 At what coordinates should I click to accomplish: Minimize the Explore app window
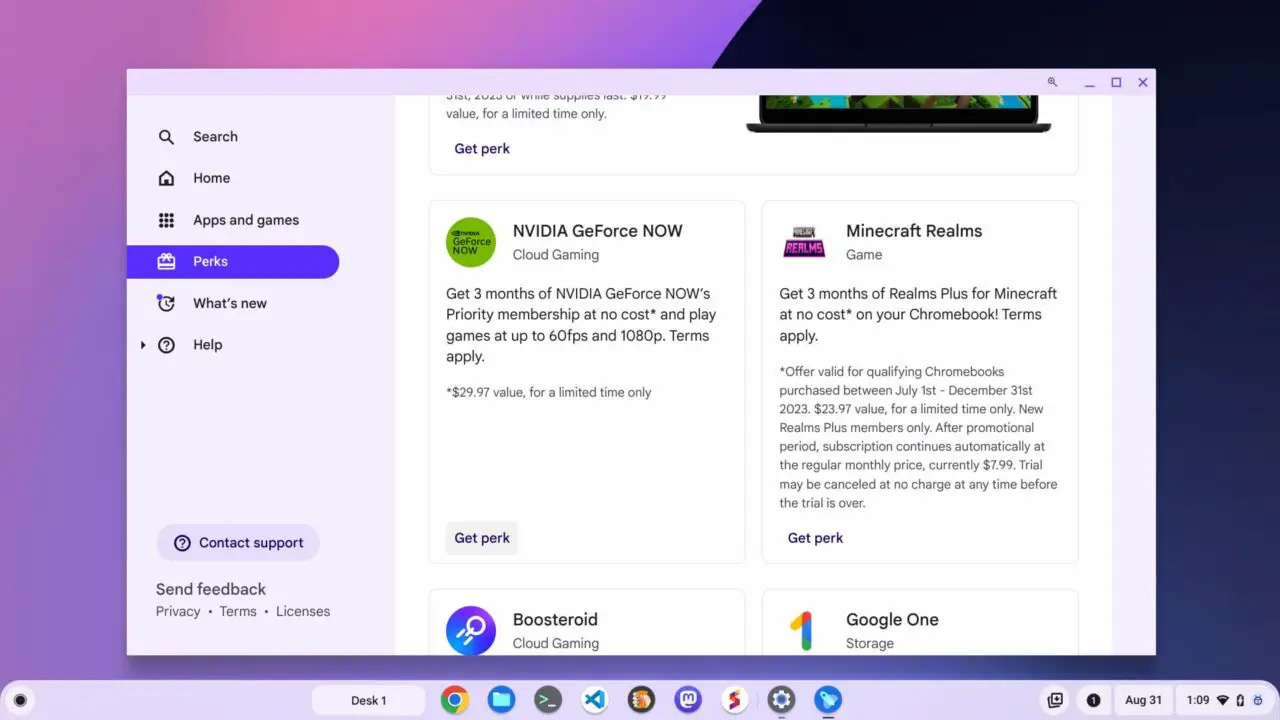(1089, 83)
